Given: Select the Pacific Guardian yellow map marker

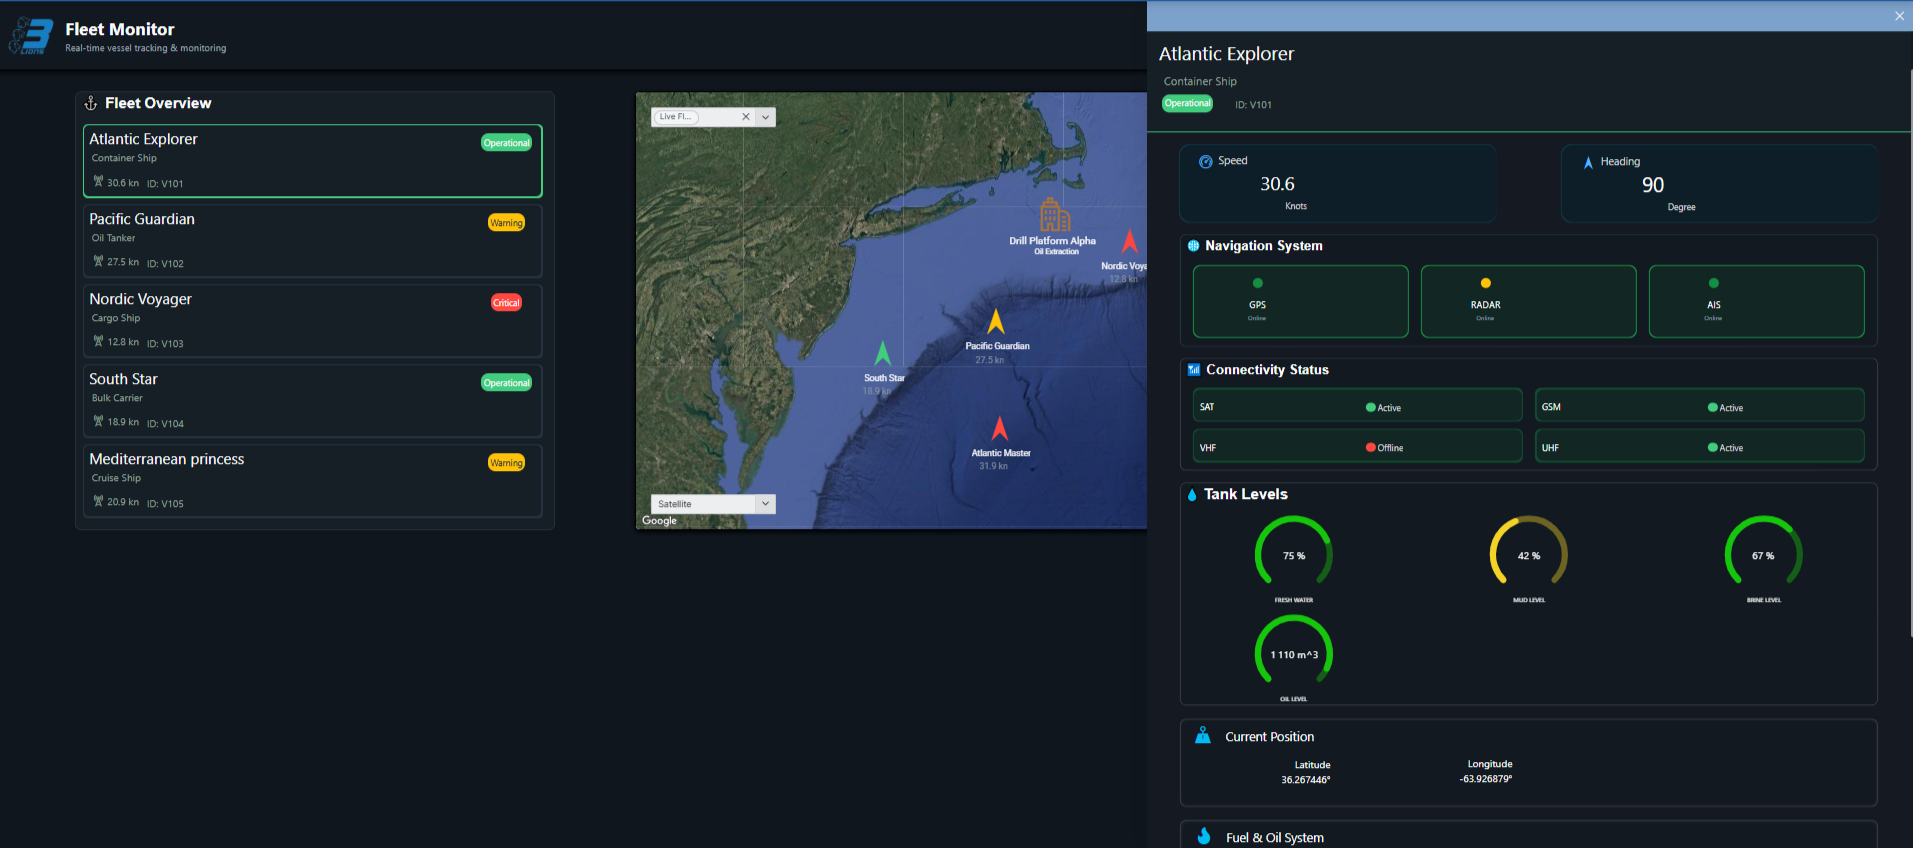Looking at the screenshot, I should pos(995,322).
